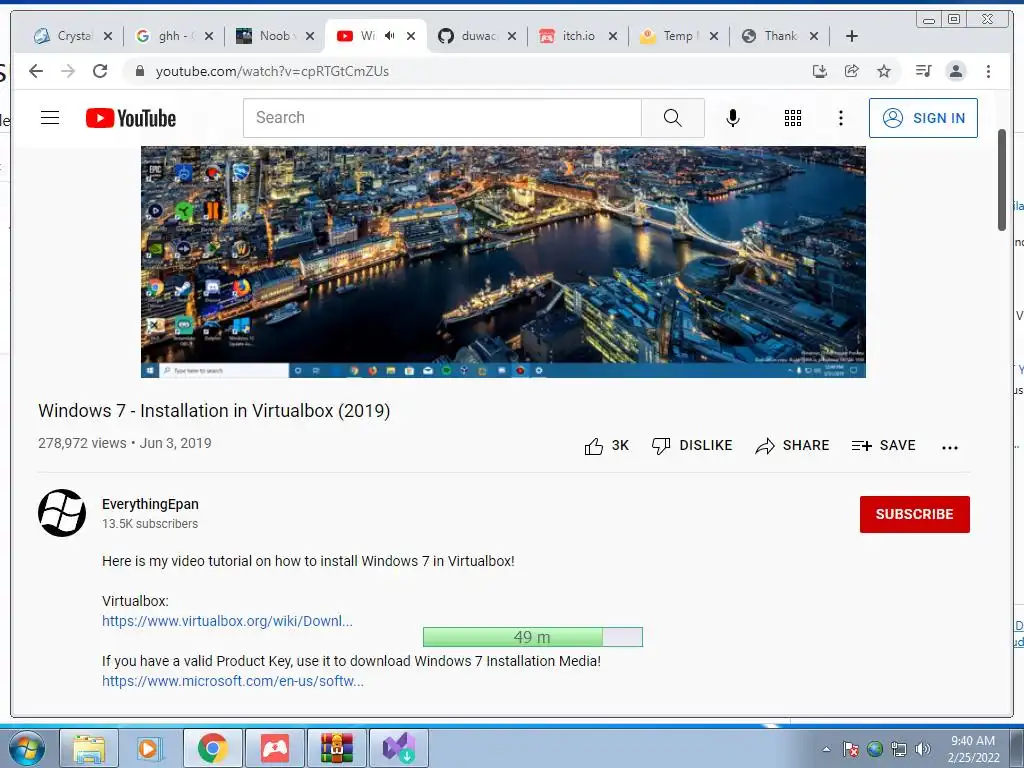Click into the YouTube Search field
The width and height of the screenshot is (1024, 768).
click(x=442, y=118)
